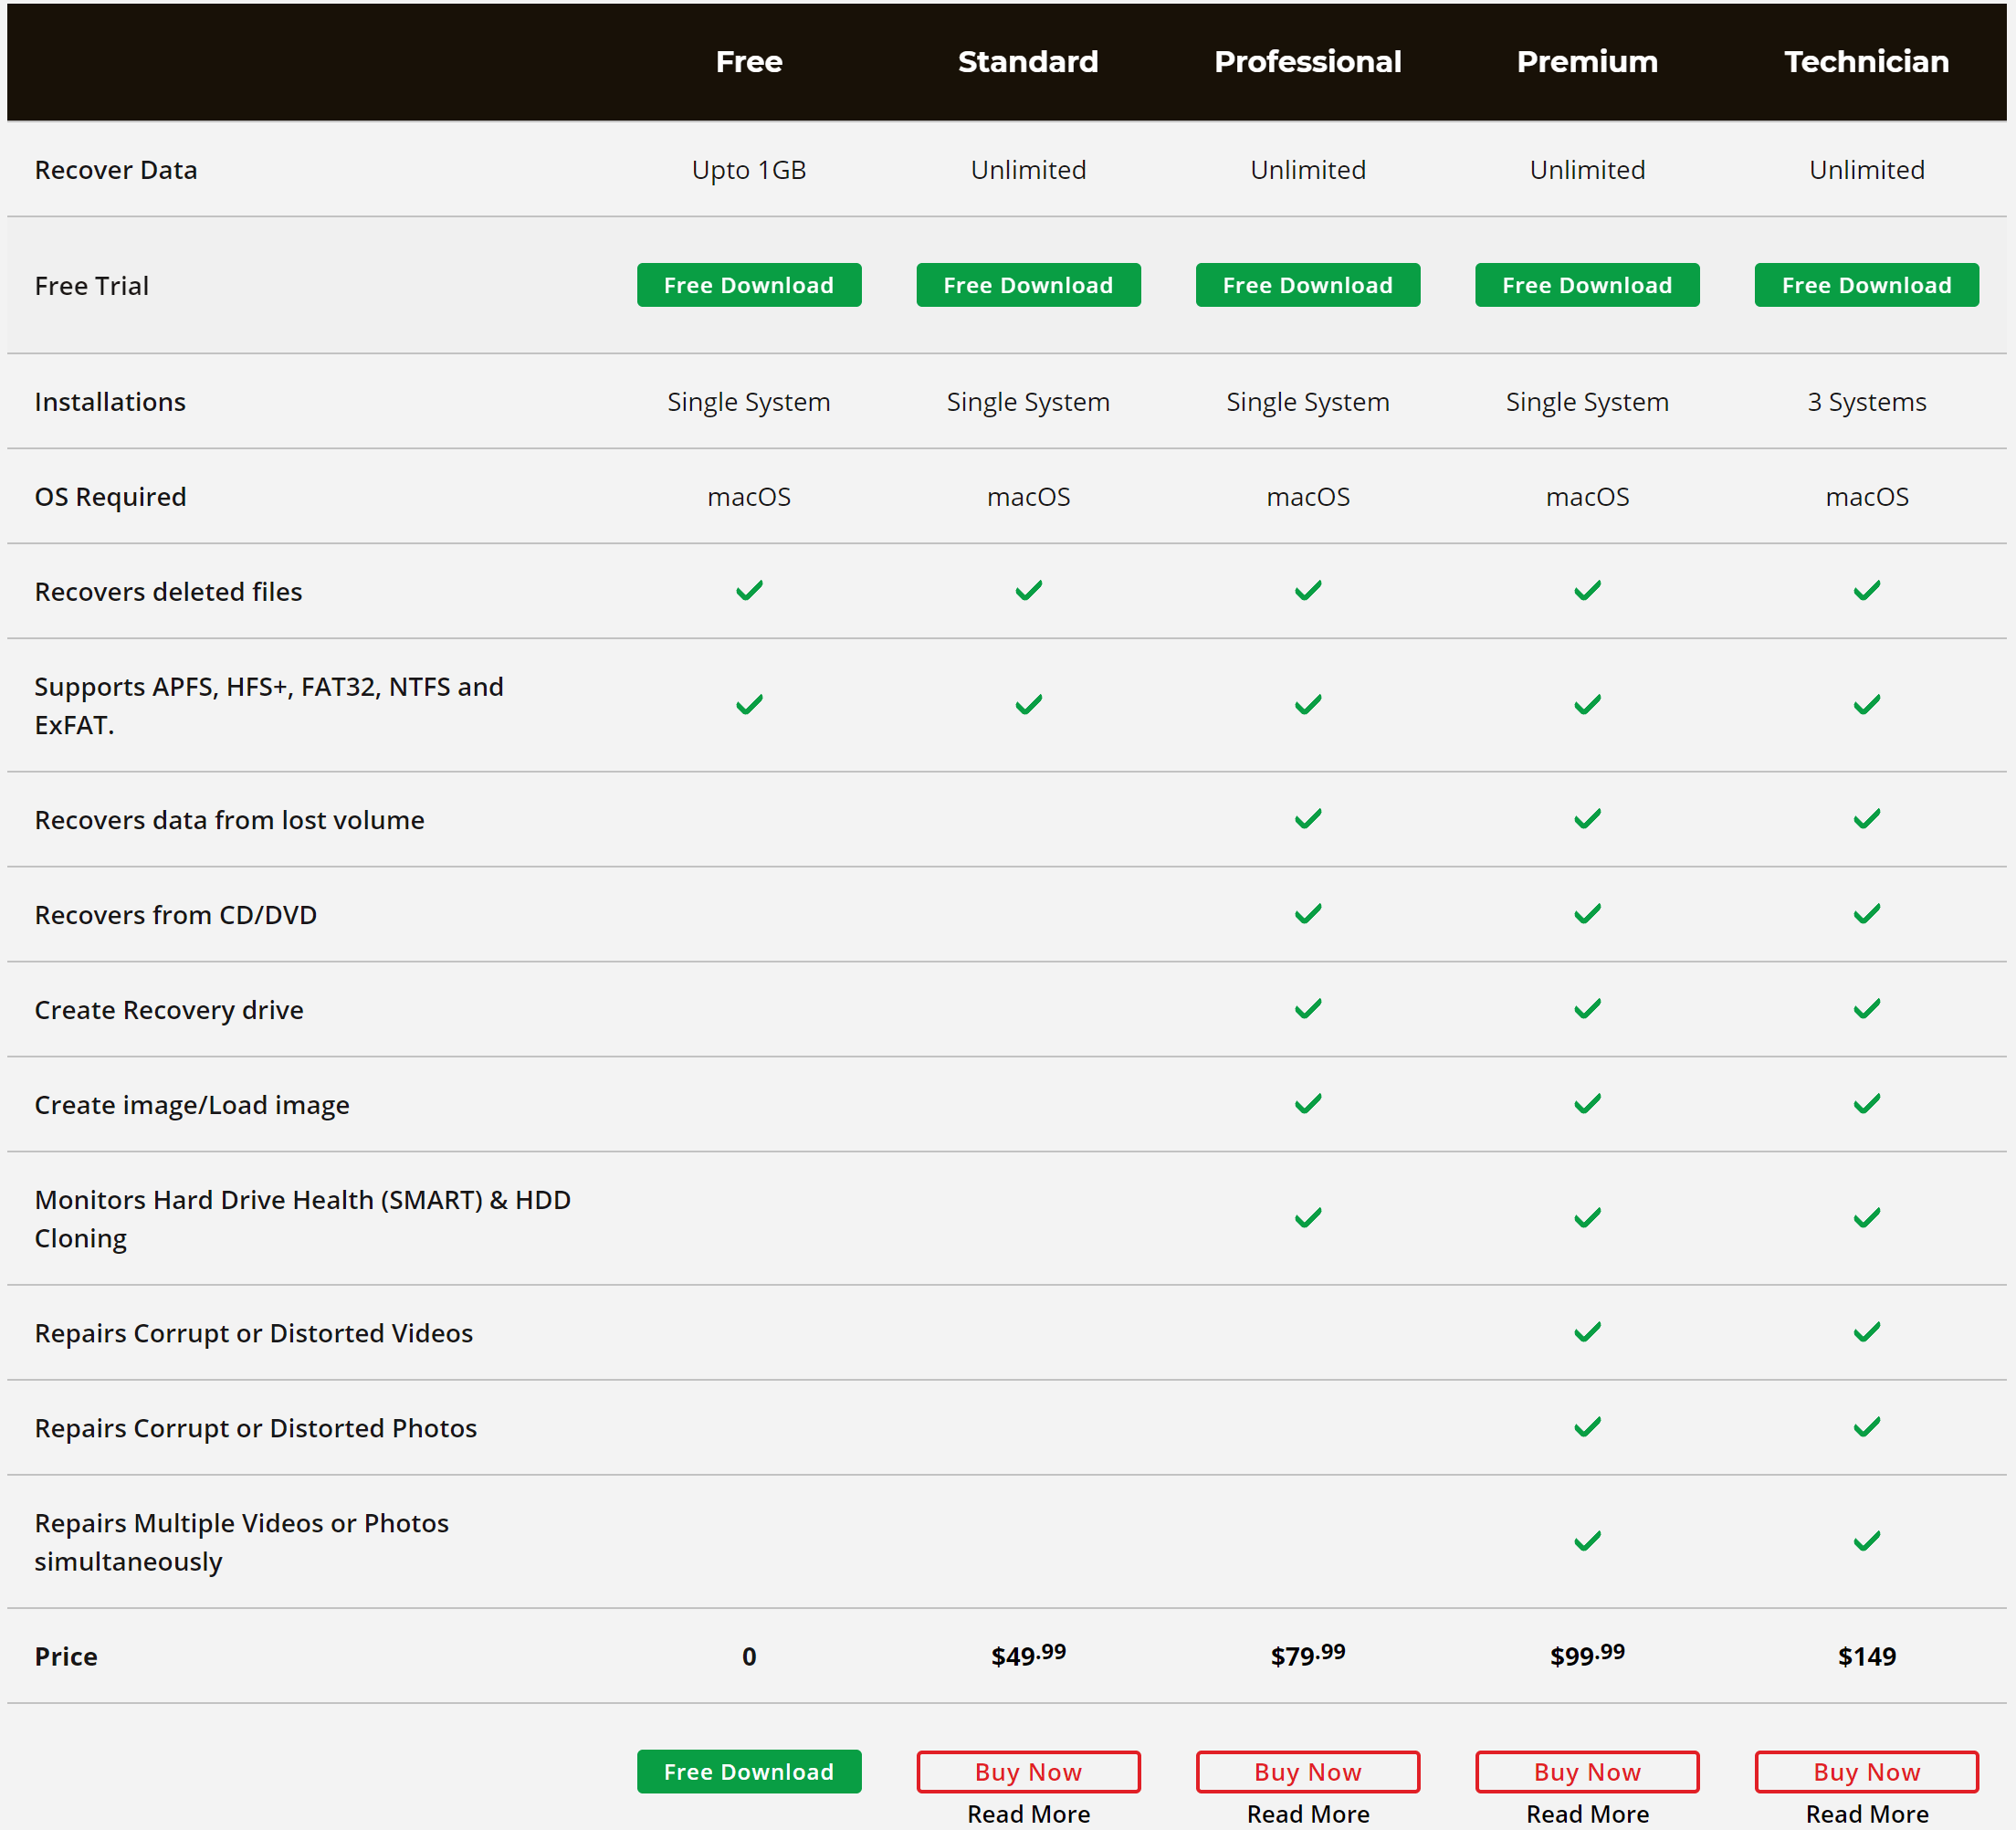Open Read More under Professional plan
The image size is (2016, 1830).
1308,1813
